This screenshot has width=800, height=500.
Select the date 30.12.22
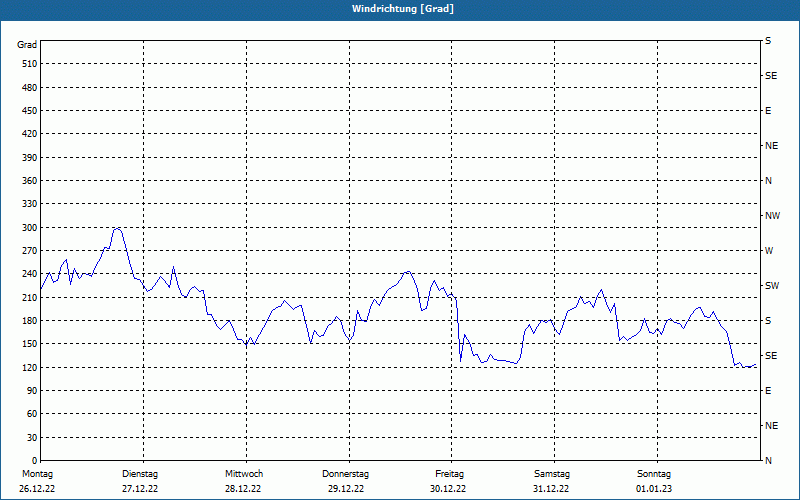point(448,489)
